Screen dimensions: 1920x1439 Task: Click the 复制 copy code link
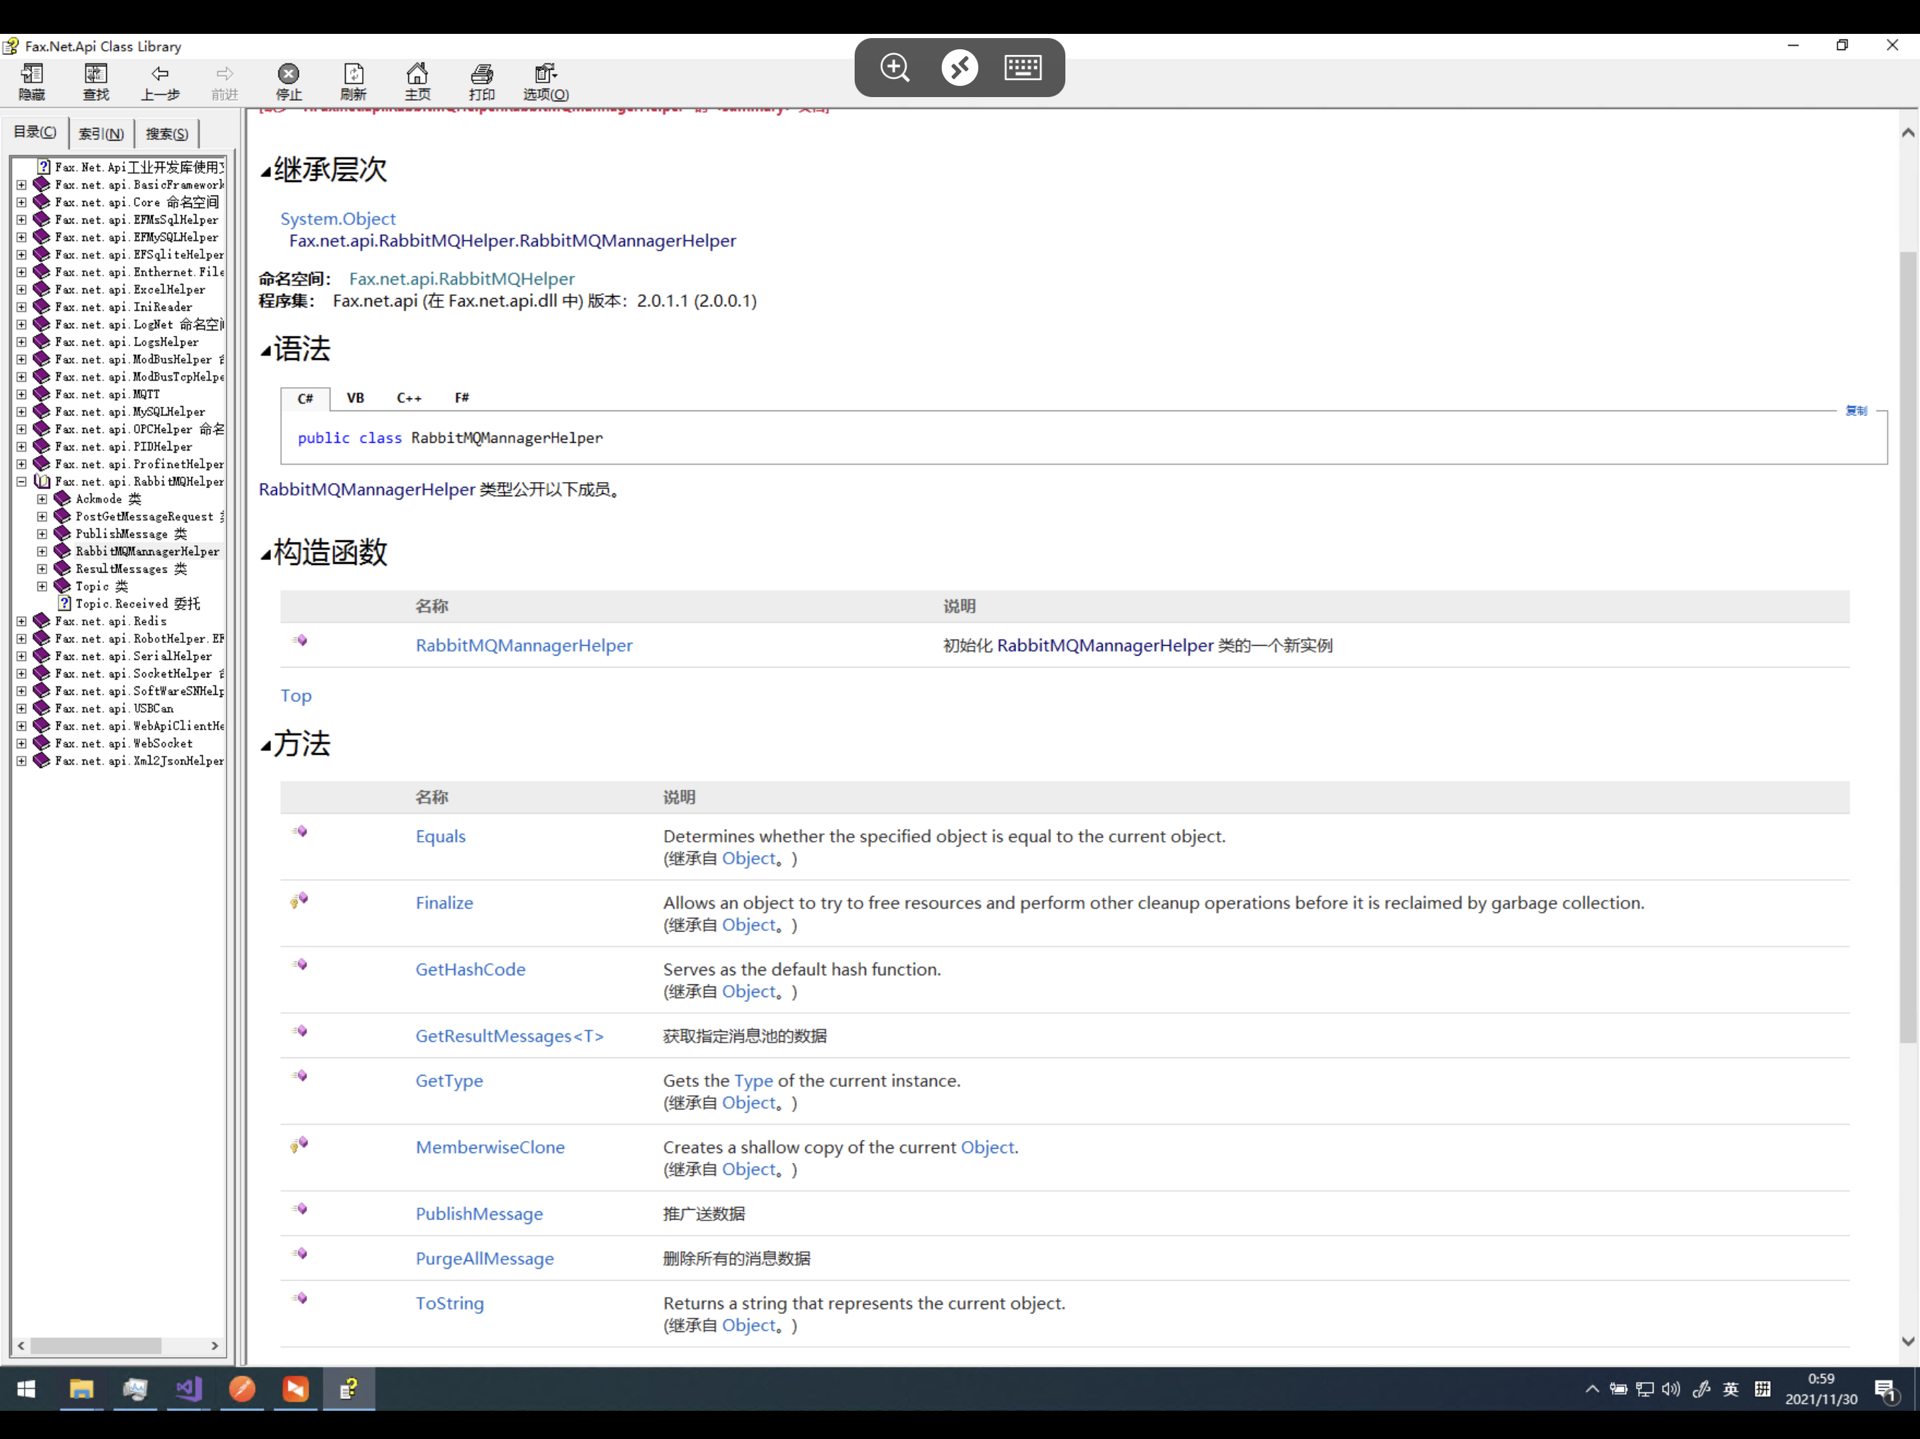[x=1855, y=411]
